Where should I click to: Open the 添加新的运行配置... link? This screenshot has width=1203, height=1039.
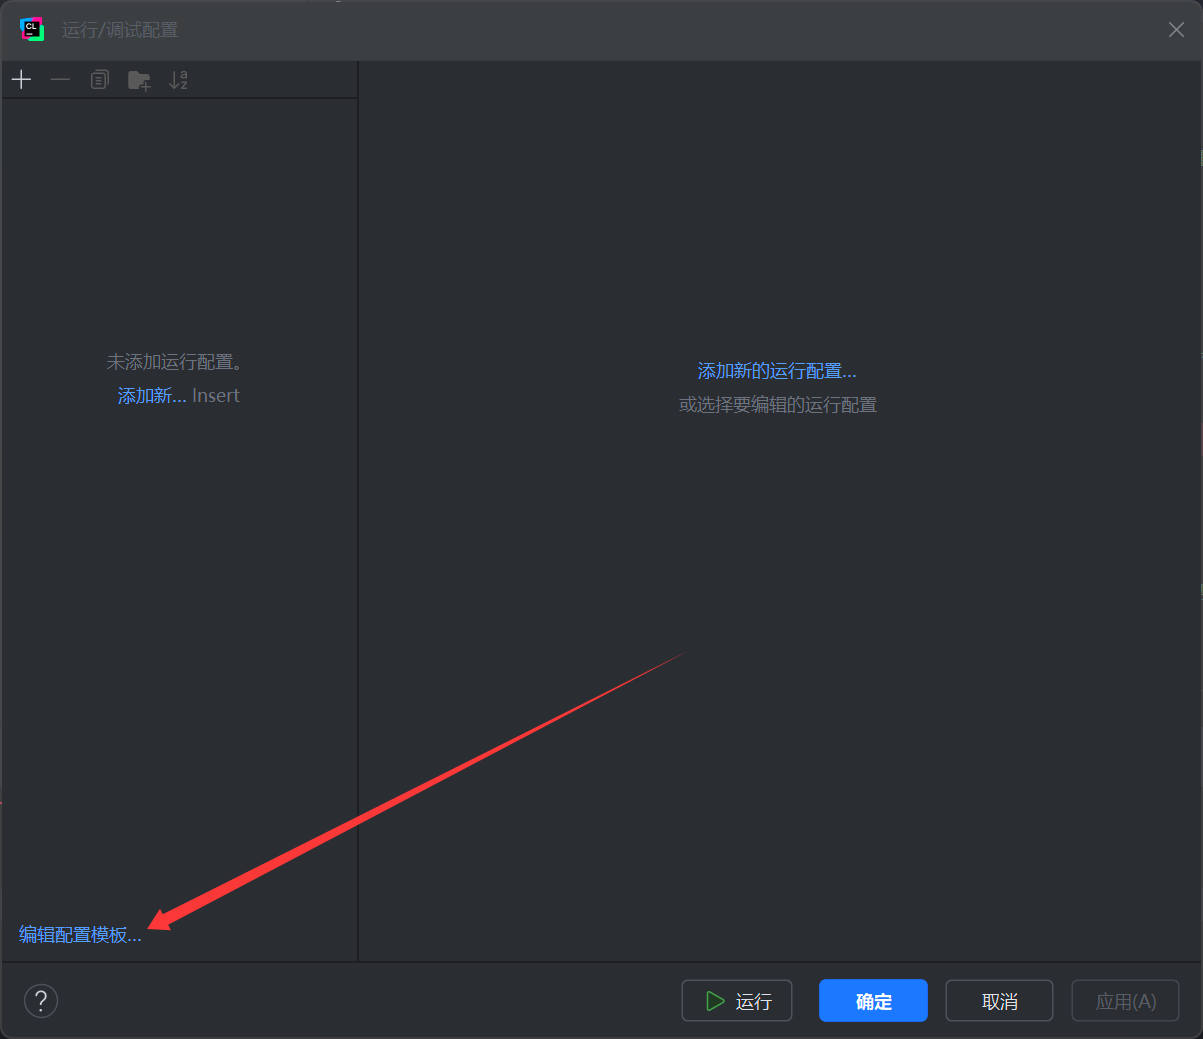click(x=777, y=371)
